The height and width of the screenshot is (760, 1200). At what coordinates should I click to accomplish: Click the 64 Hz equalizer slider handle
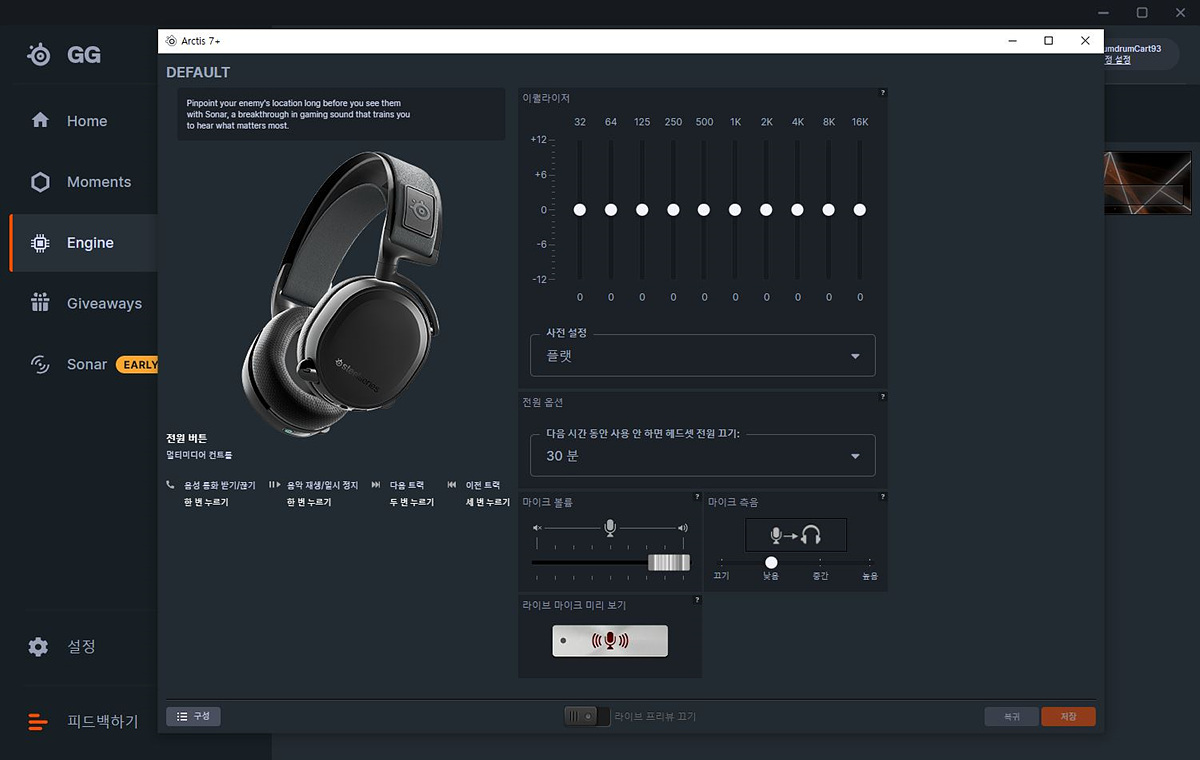611,210
